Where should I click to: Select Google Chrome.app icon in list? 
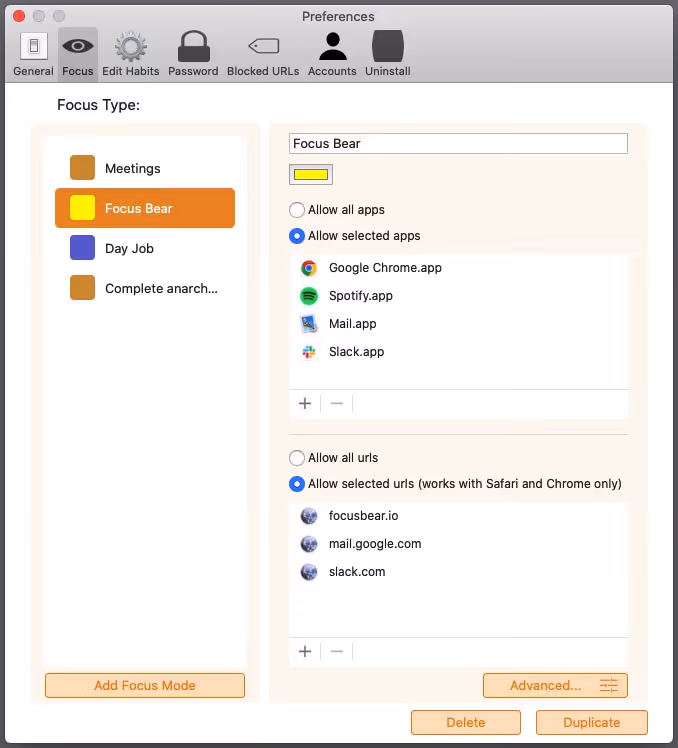(309, 268)
